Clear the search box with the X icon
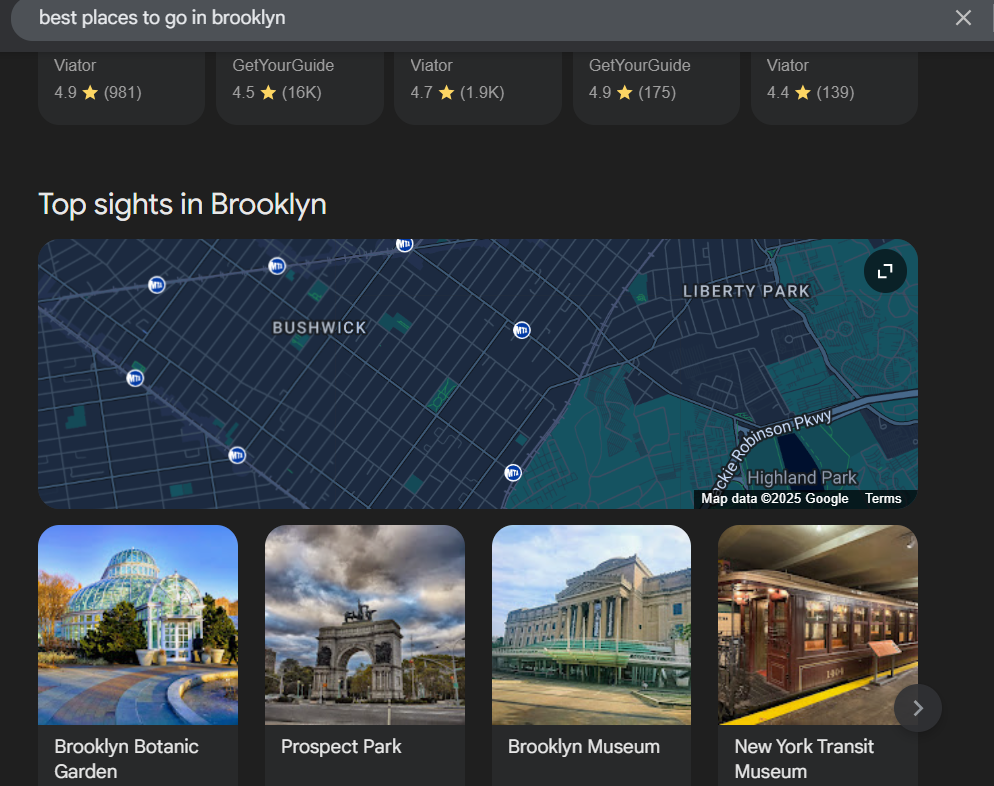The image size is (994, 786). coord(963,18)
